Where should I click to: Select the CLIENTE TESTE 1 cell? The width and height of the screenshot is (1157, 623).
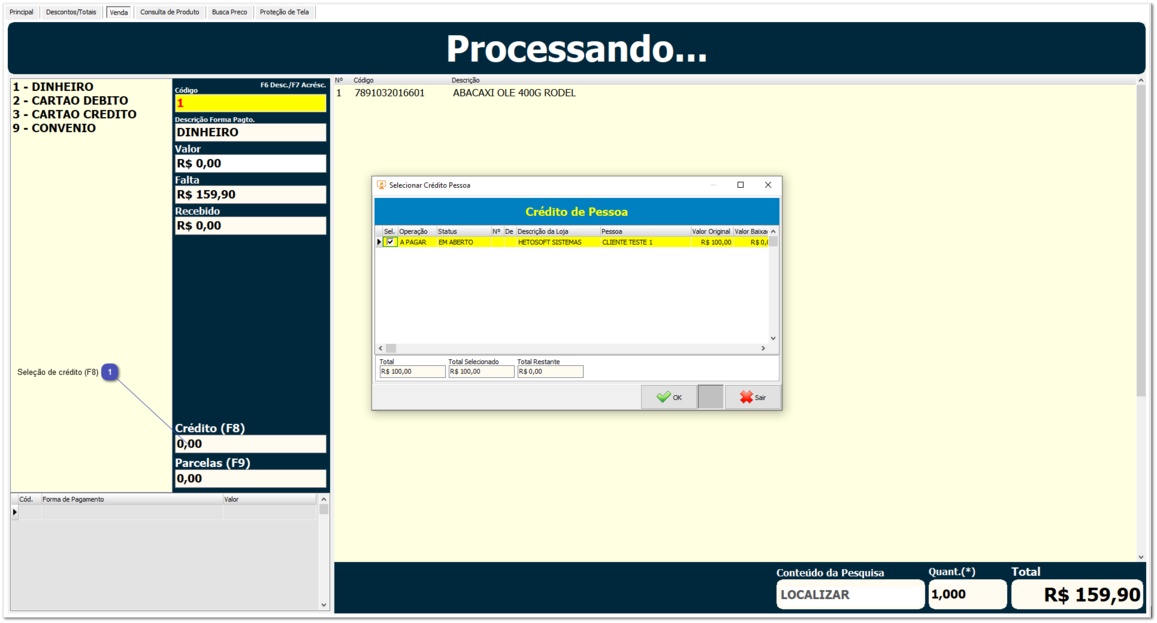pyautogui.click(x=644, y=242)
